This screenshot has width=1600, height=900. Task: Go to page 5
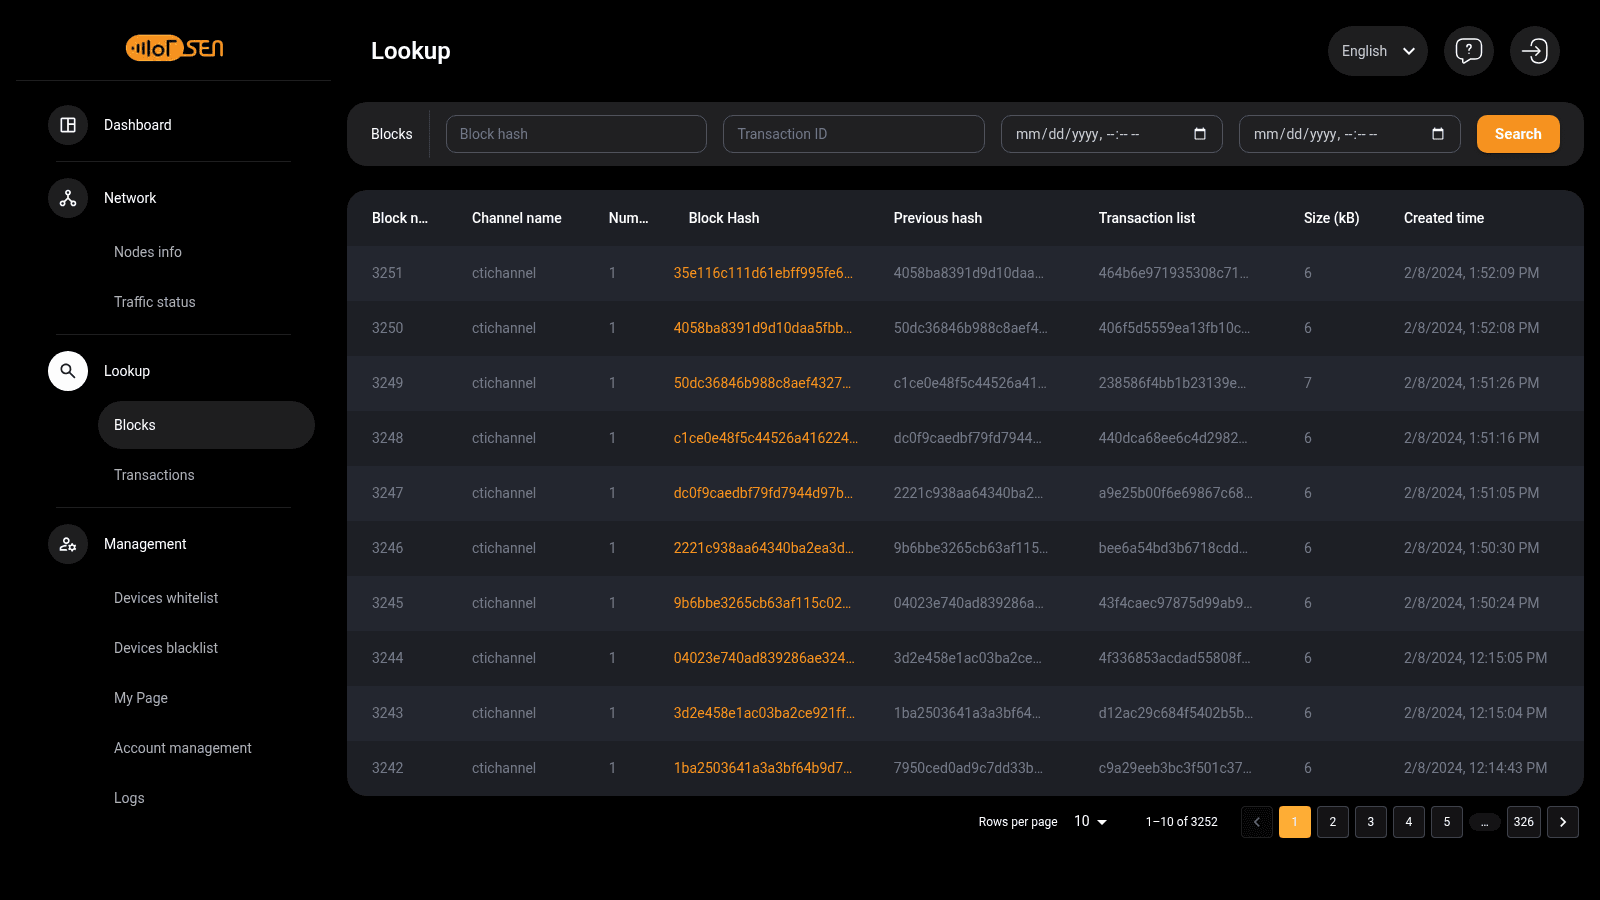coord(1447,822)
